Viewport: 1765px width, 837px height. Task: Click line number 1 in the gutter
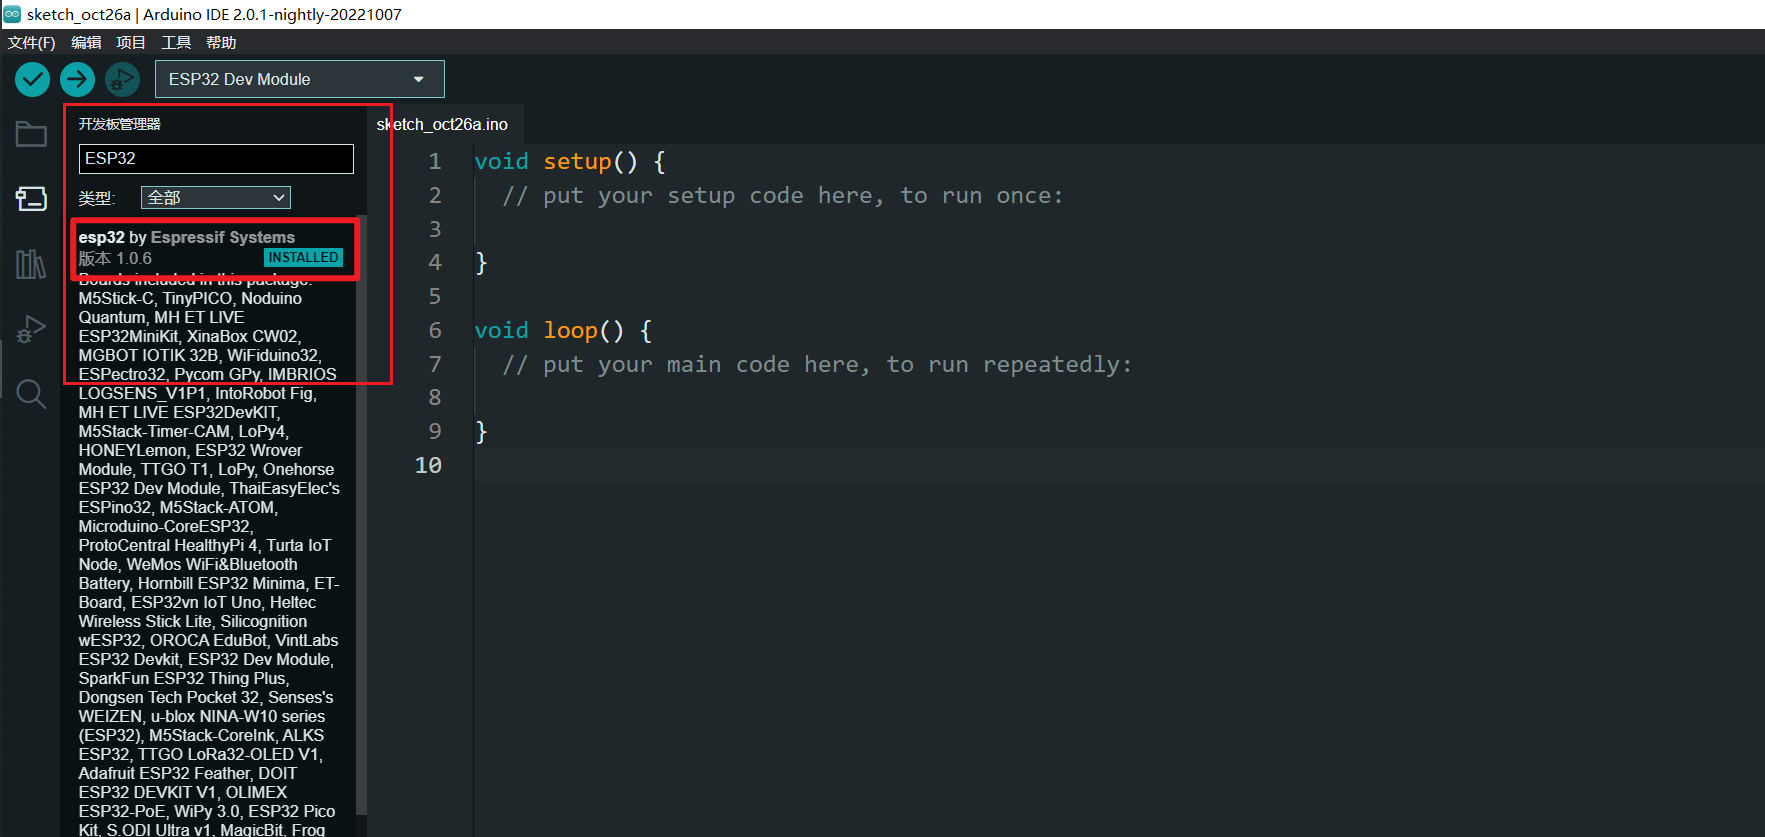(435, 161)
